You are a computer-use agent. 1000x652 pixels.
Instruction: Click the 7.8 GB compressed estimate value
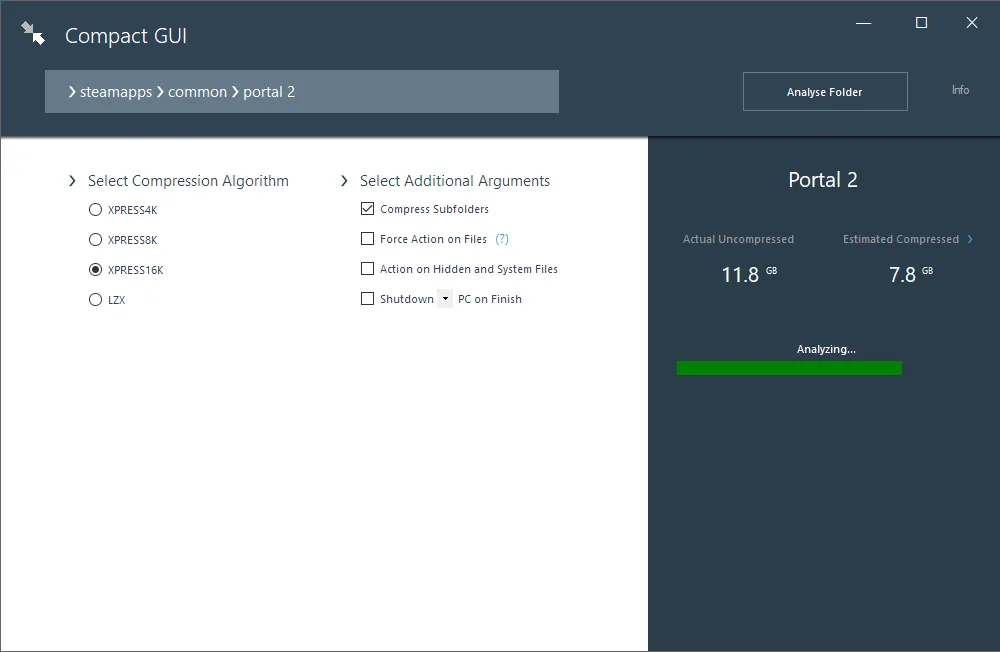click(911, 274)
